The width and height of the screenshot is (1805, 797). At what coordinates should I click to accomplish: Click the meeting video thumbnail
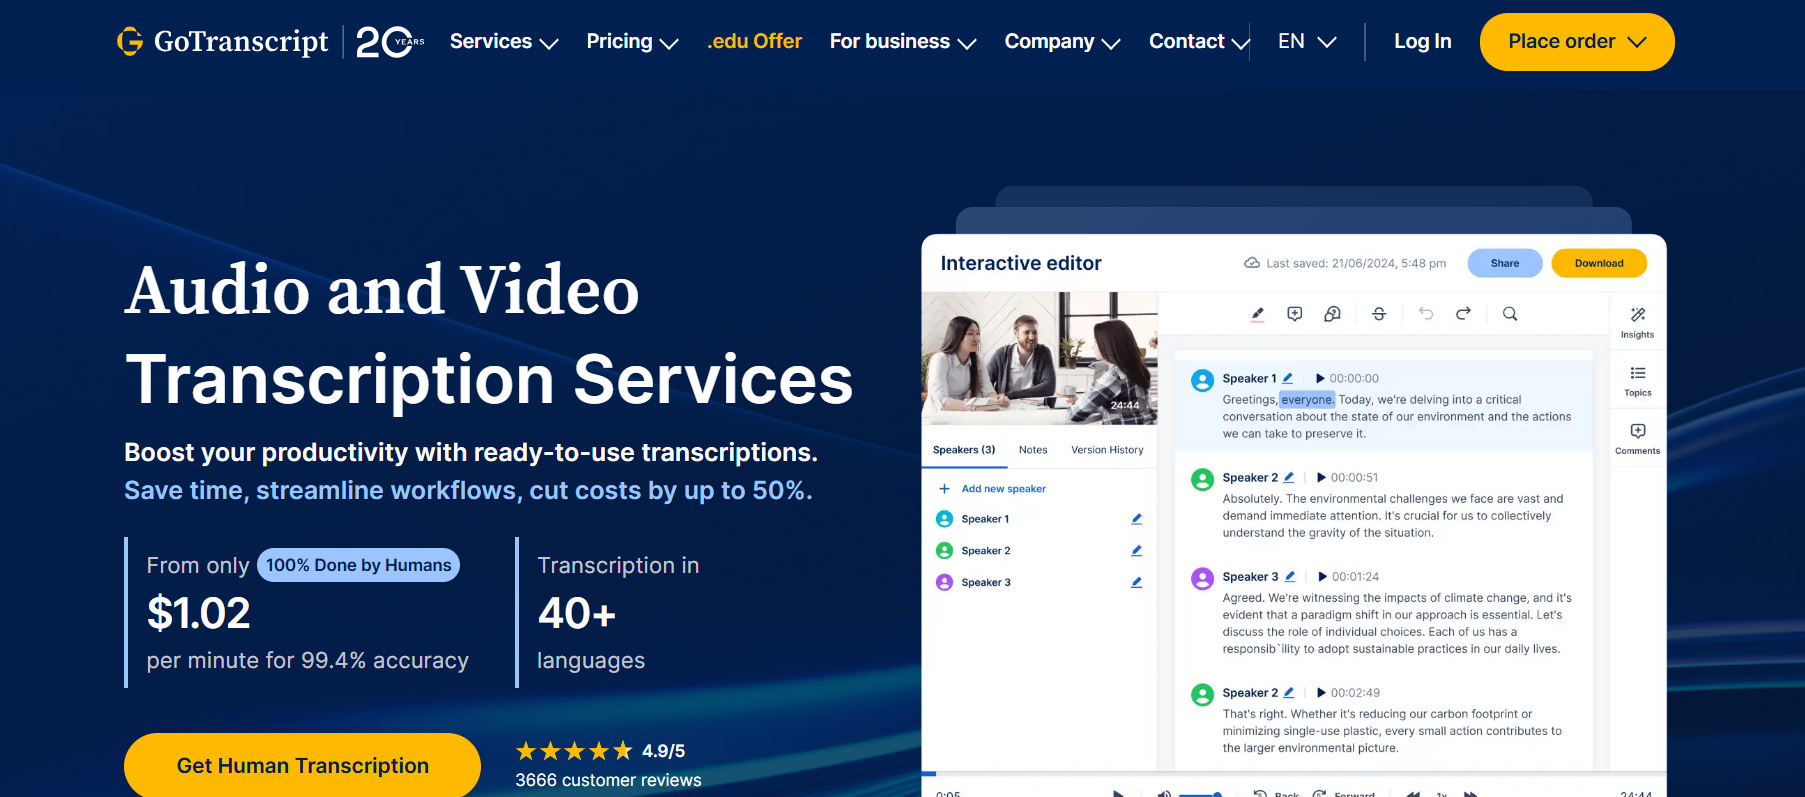tap(1039, 358)
